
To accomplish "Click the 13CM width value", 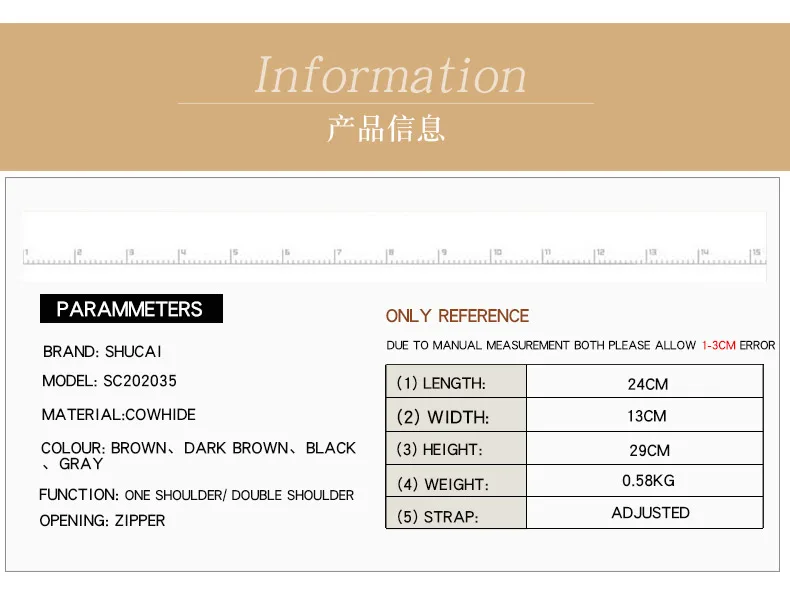I will coord(648,416).
